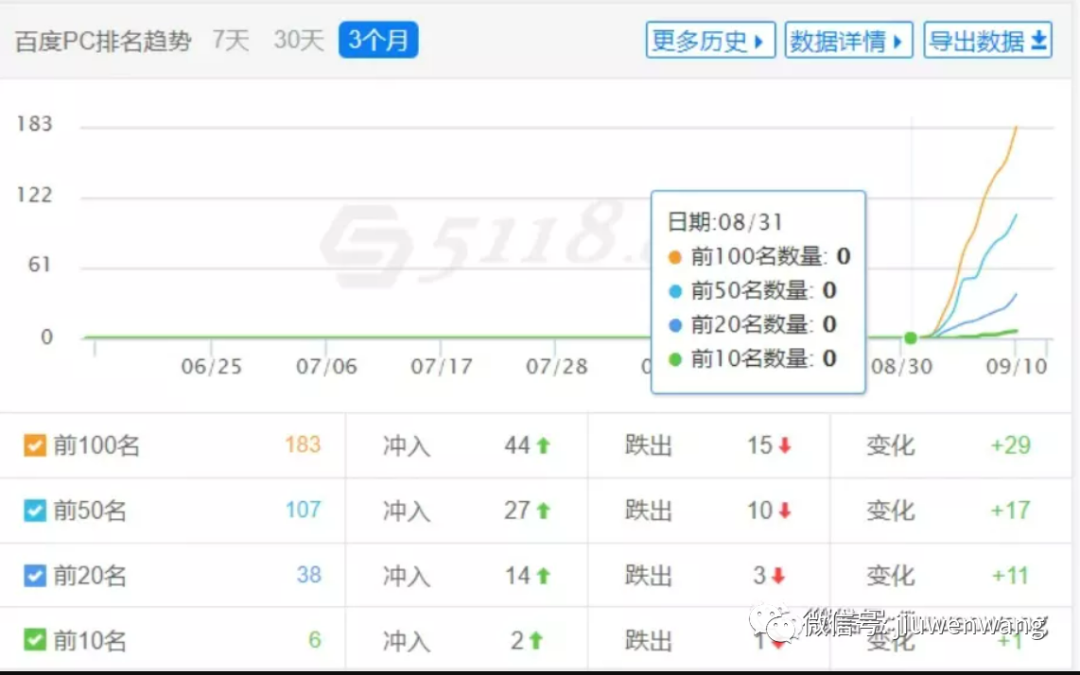This screenshot has width=1080, height=675.
Task: Click the orange value 183 in 前100名 row
Action: point(303,444)
